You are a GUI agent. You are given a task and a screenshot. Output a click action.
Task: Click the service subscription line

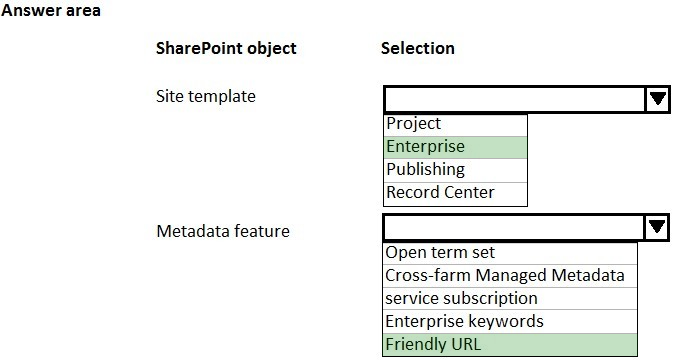510,298
